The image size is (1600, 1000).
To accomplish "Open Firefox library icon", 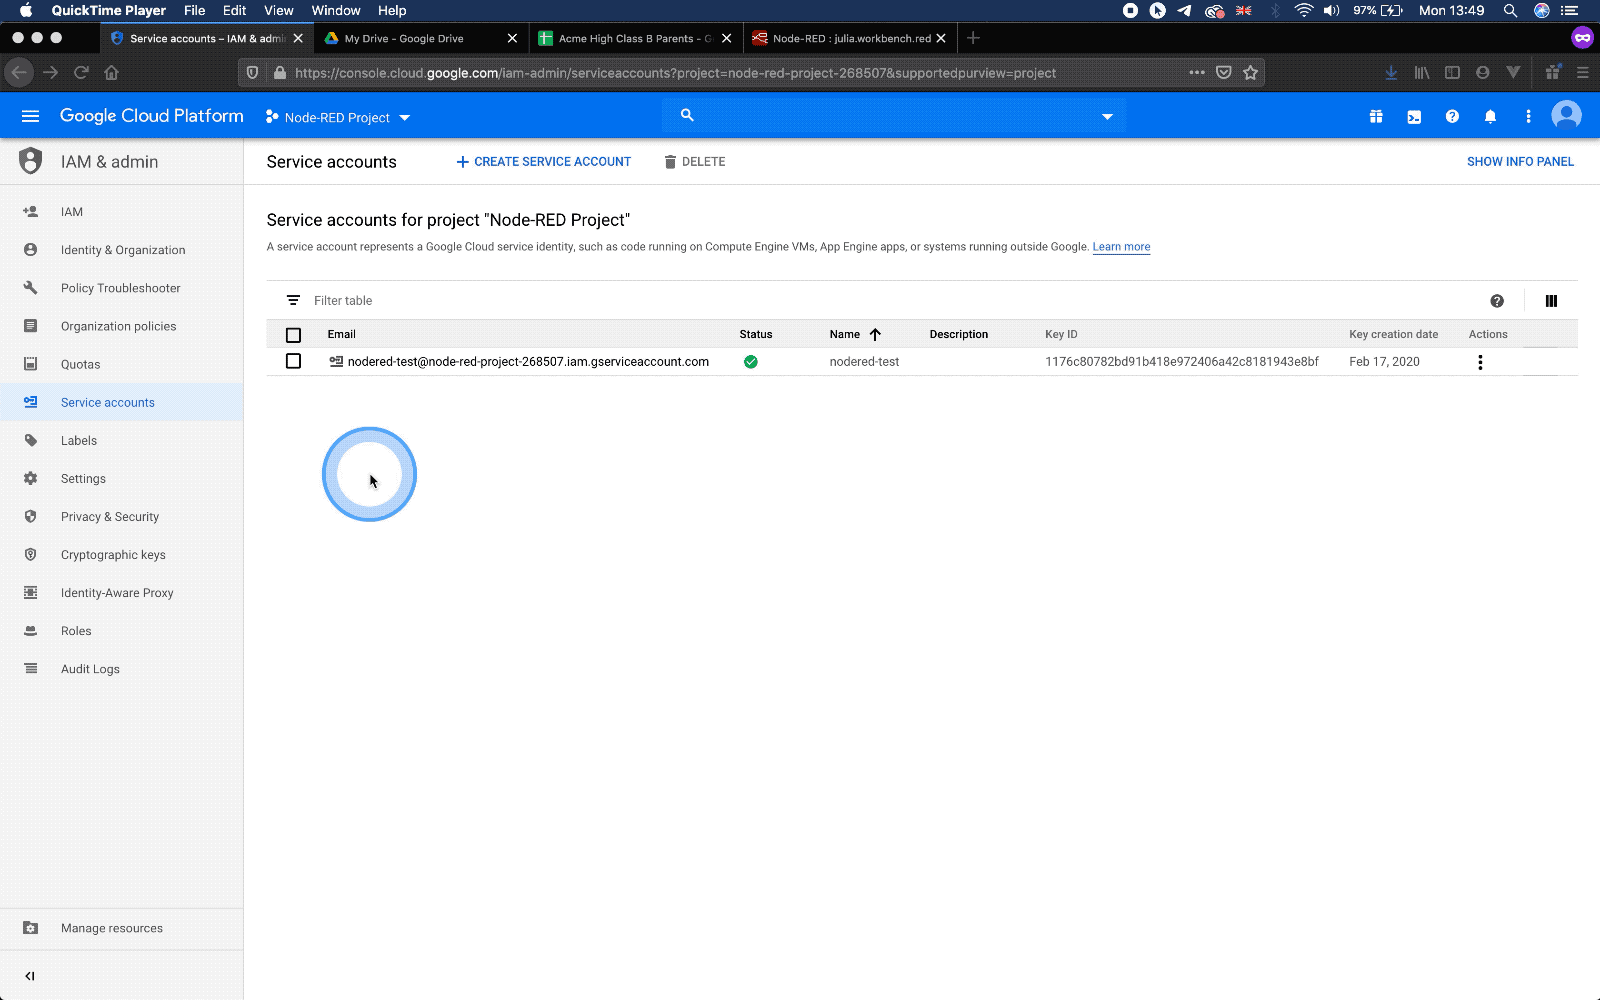I will click(x=1421, y=72).
